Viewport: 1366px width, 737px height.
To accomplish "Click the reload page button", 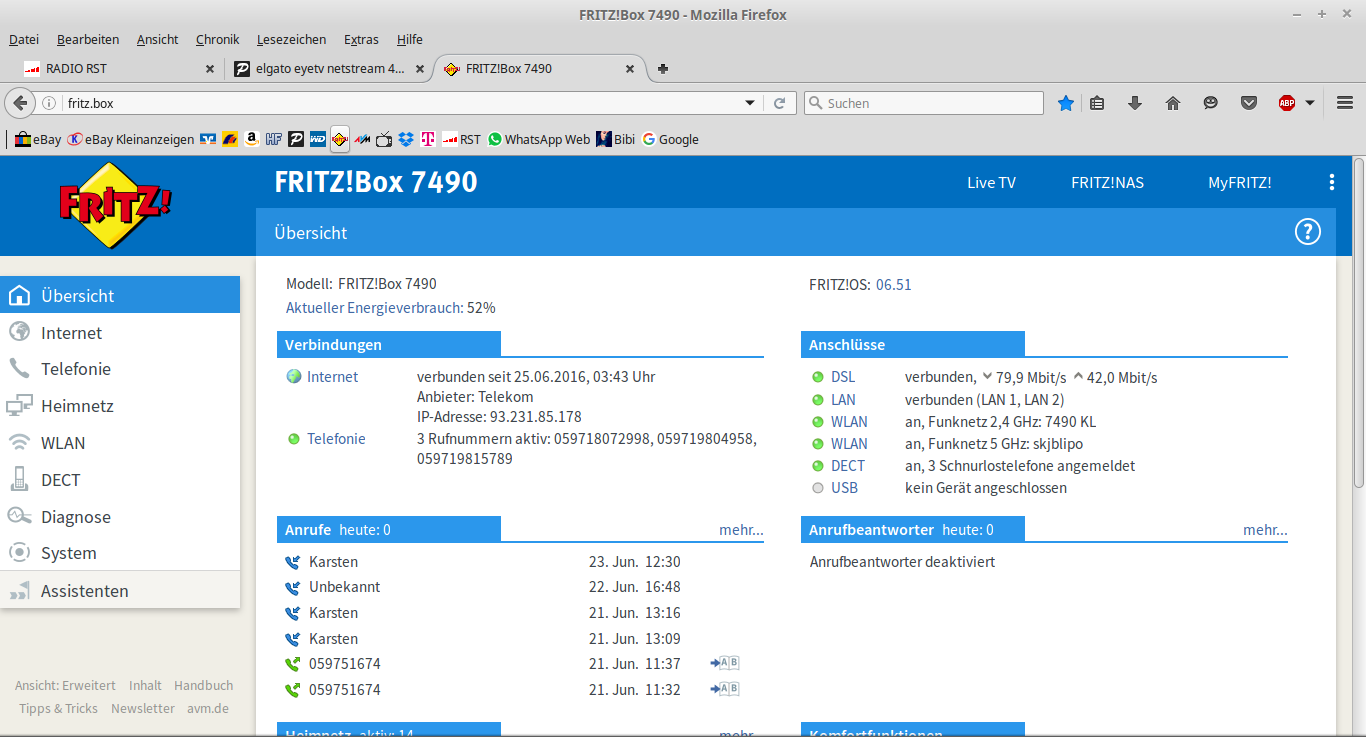I will [780, 103].
